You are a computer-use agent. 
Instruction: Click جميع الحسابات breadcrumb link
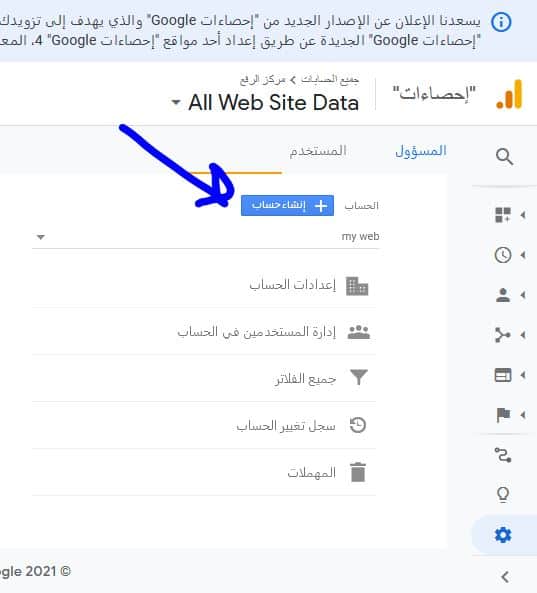[x=330, y=79]
